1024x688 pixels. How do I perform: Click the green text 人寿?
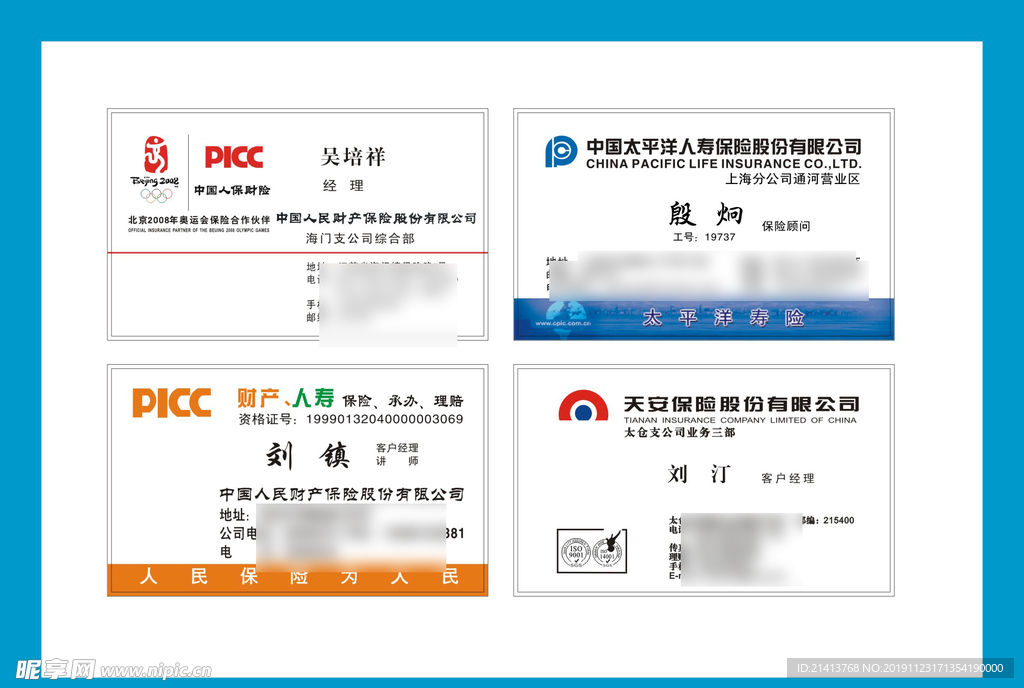point(313,398)
